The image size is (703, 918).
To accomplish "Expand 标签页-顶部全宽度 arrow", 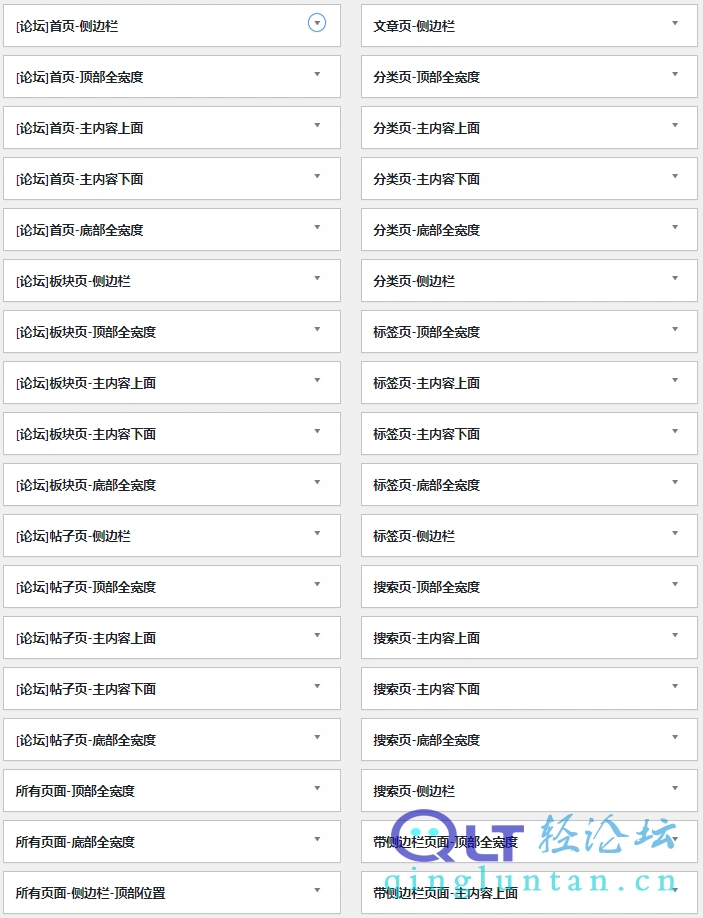I will point(675,329).
